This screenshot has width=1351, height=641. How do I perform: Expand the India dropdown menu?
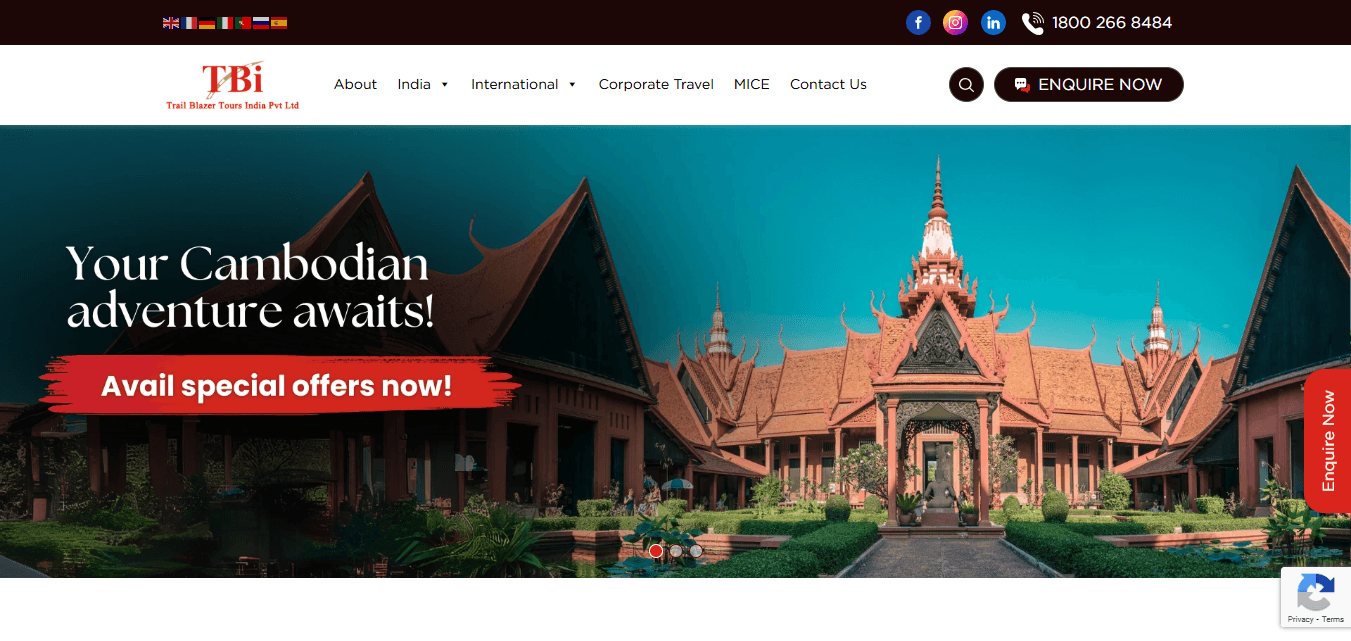[x=423, y=84]
